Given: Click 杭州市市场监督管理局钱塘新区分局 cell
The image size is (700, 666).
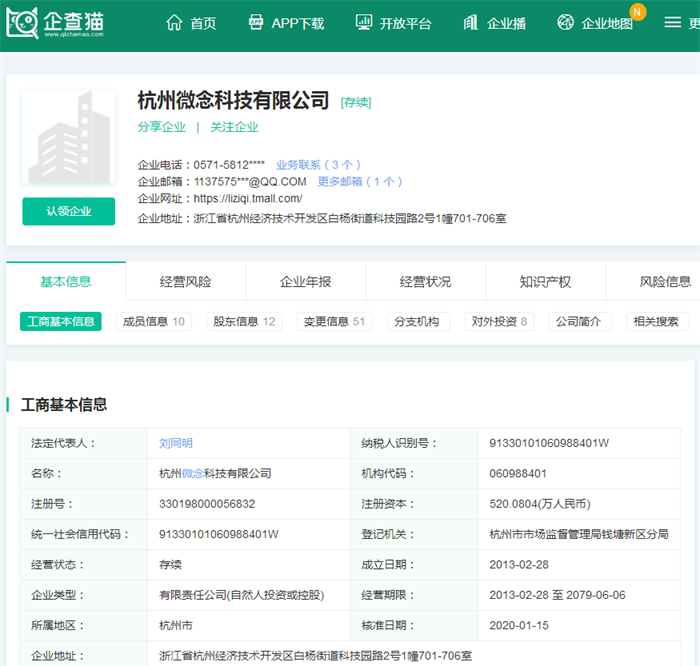Looking at the screenshot, I should pos(579,534).
